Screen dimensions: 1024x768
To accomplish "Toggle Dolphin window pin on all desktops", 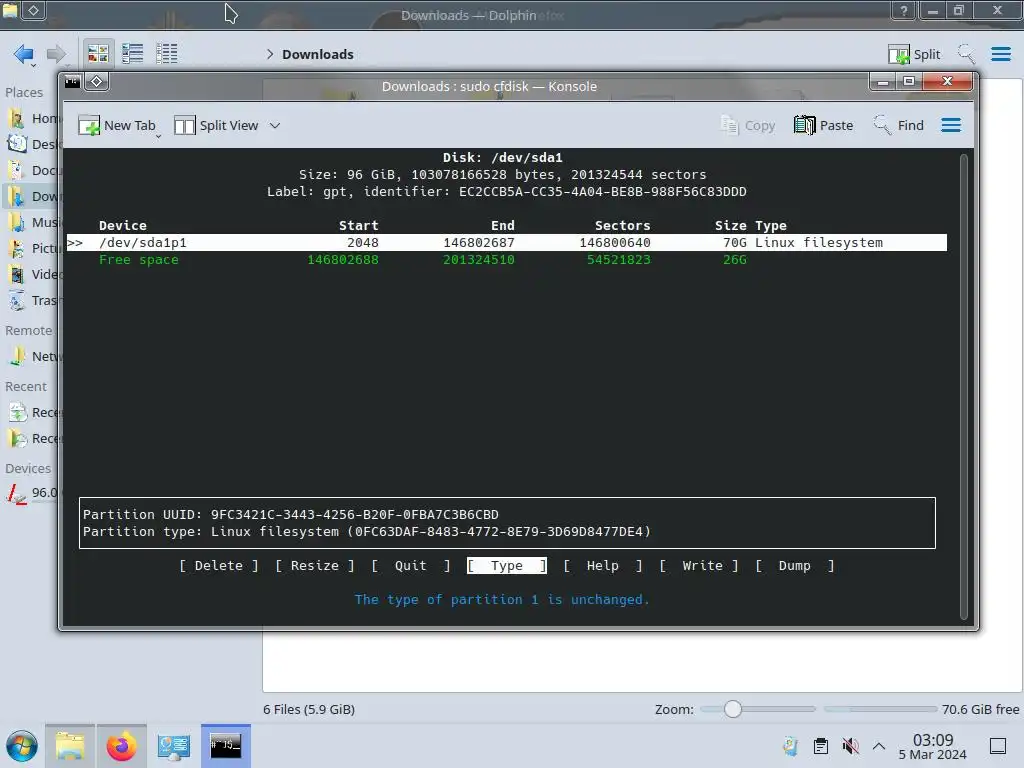I will [34, 10].
